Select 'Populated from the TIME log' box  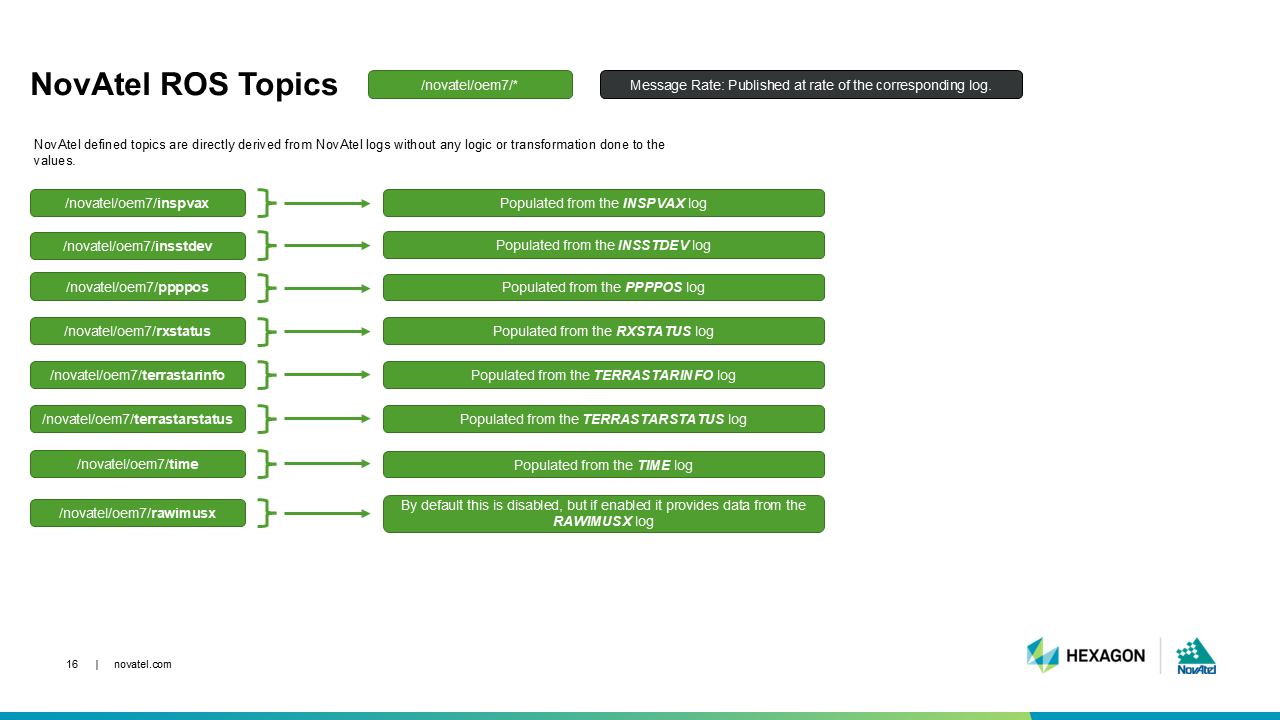coord(603,465)
